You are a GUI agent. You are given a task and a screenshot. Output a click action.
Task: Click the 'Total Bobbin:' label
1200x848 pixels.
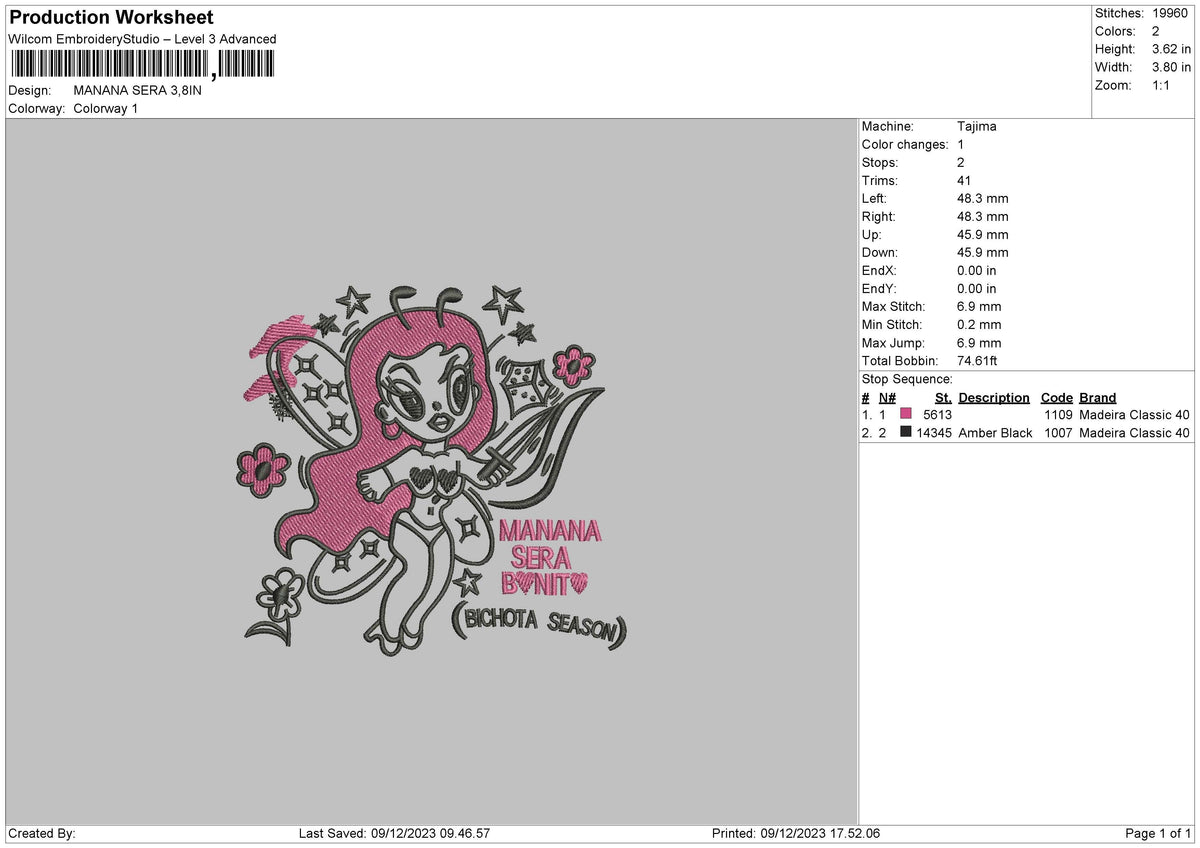coord(900,360)
